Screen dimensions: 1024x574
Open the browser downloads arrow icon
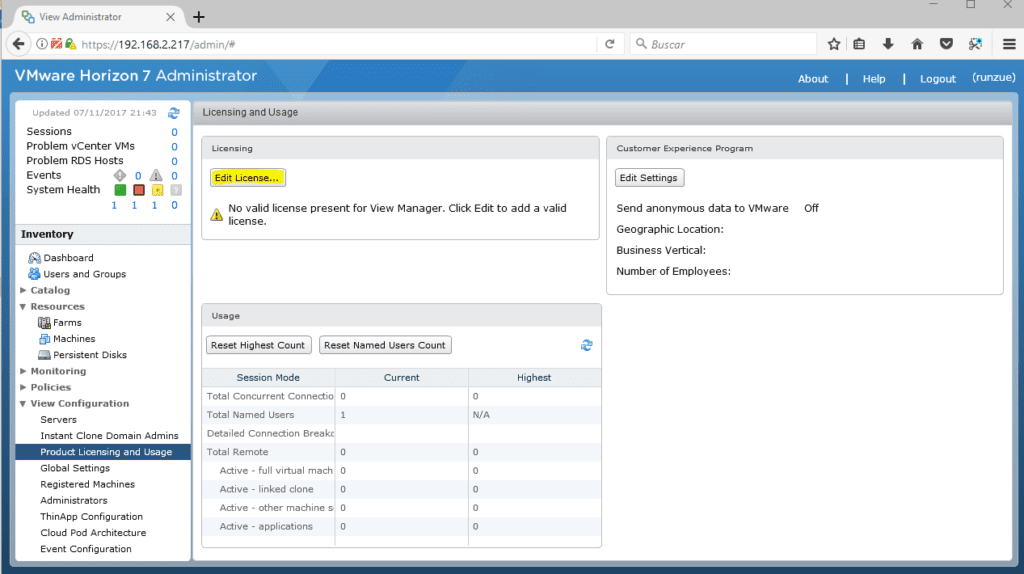pos(888,44)
